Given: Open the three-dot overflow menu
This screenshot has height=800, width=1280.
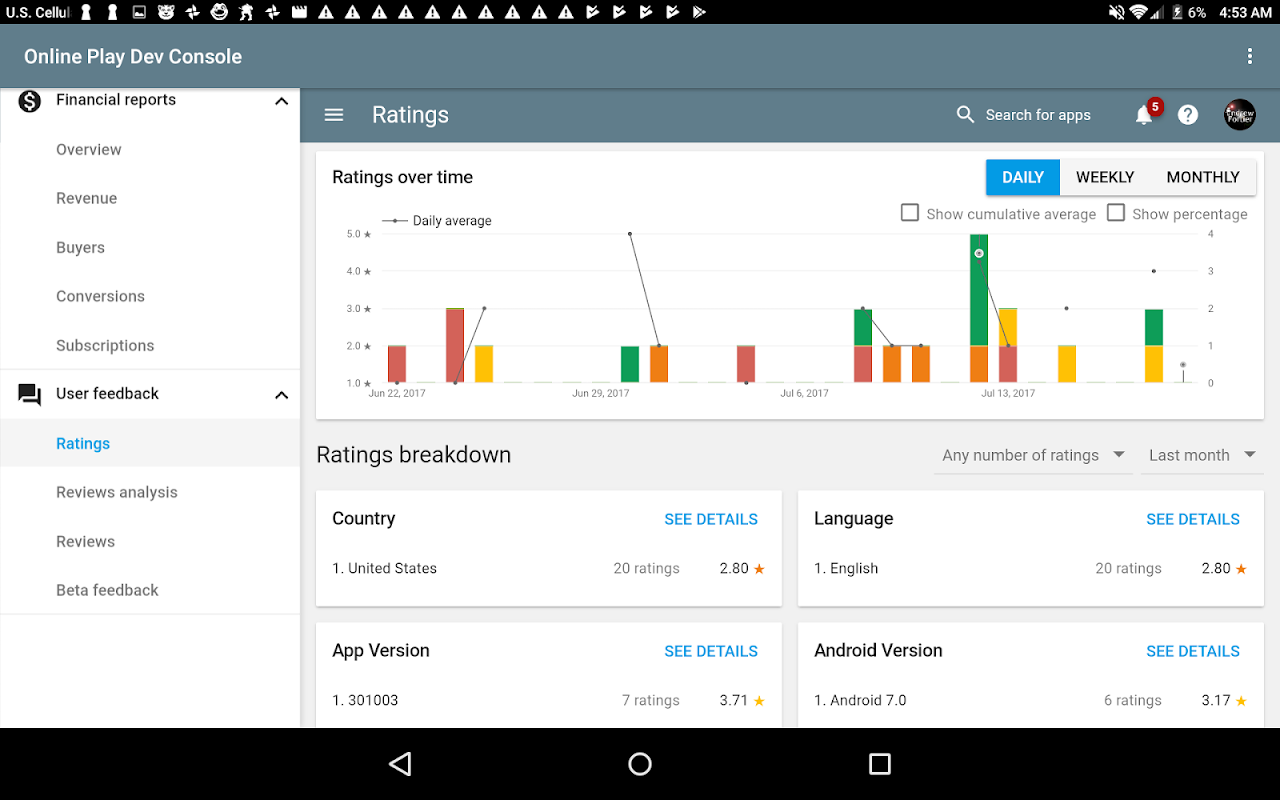Looking at the screenshot, I should click(1249, 56).
